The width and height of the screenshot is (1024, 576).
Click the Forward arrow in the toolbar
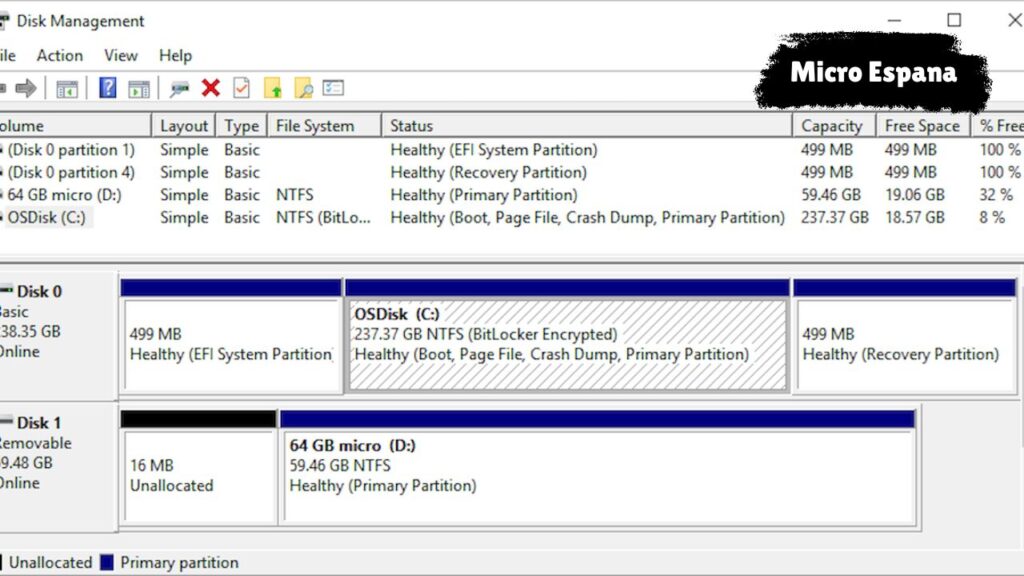pos(26,88)
